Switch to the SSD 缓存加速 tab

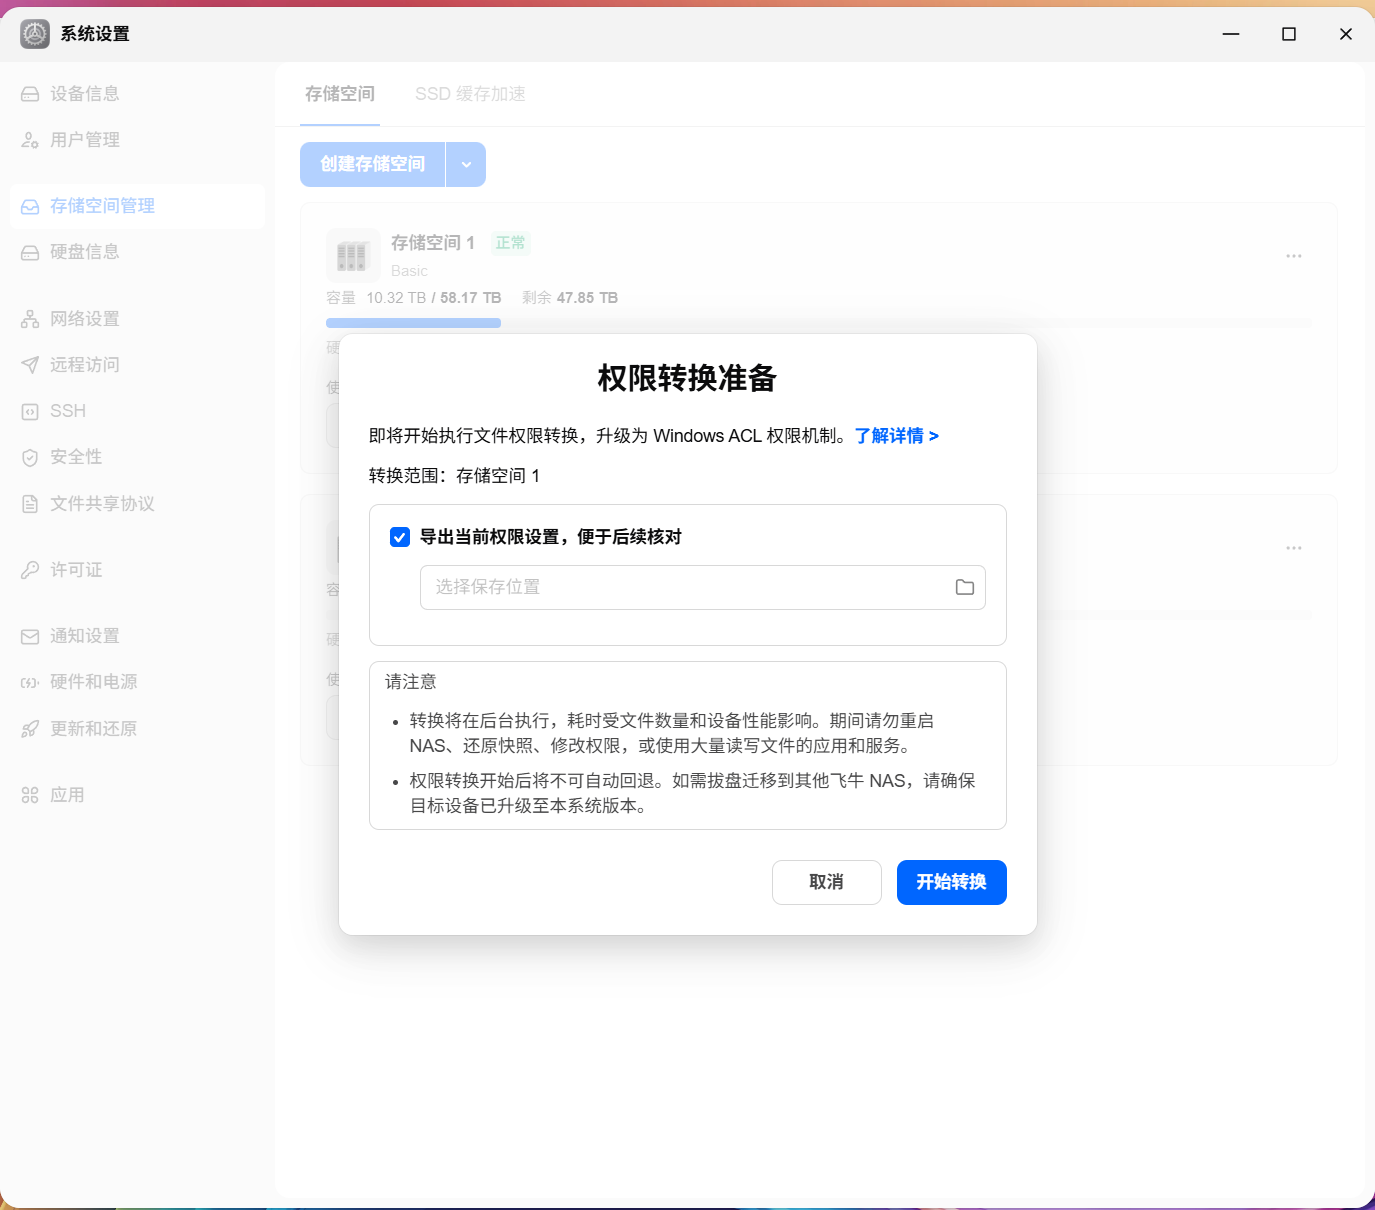pos(470,94)
